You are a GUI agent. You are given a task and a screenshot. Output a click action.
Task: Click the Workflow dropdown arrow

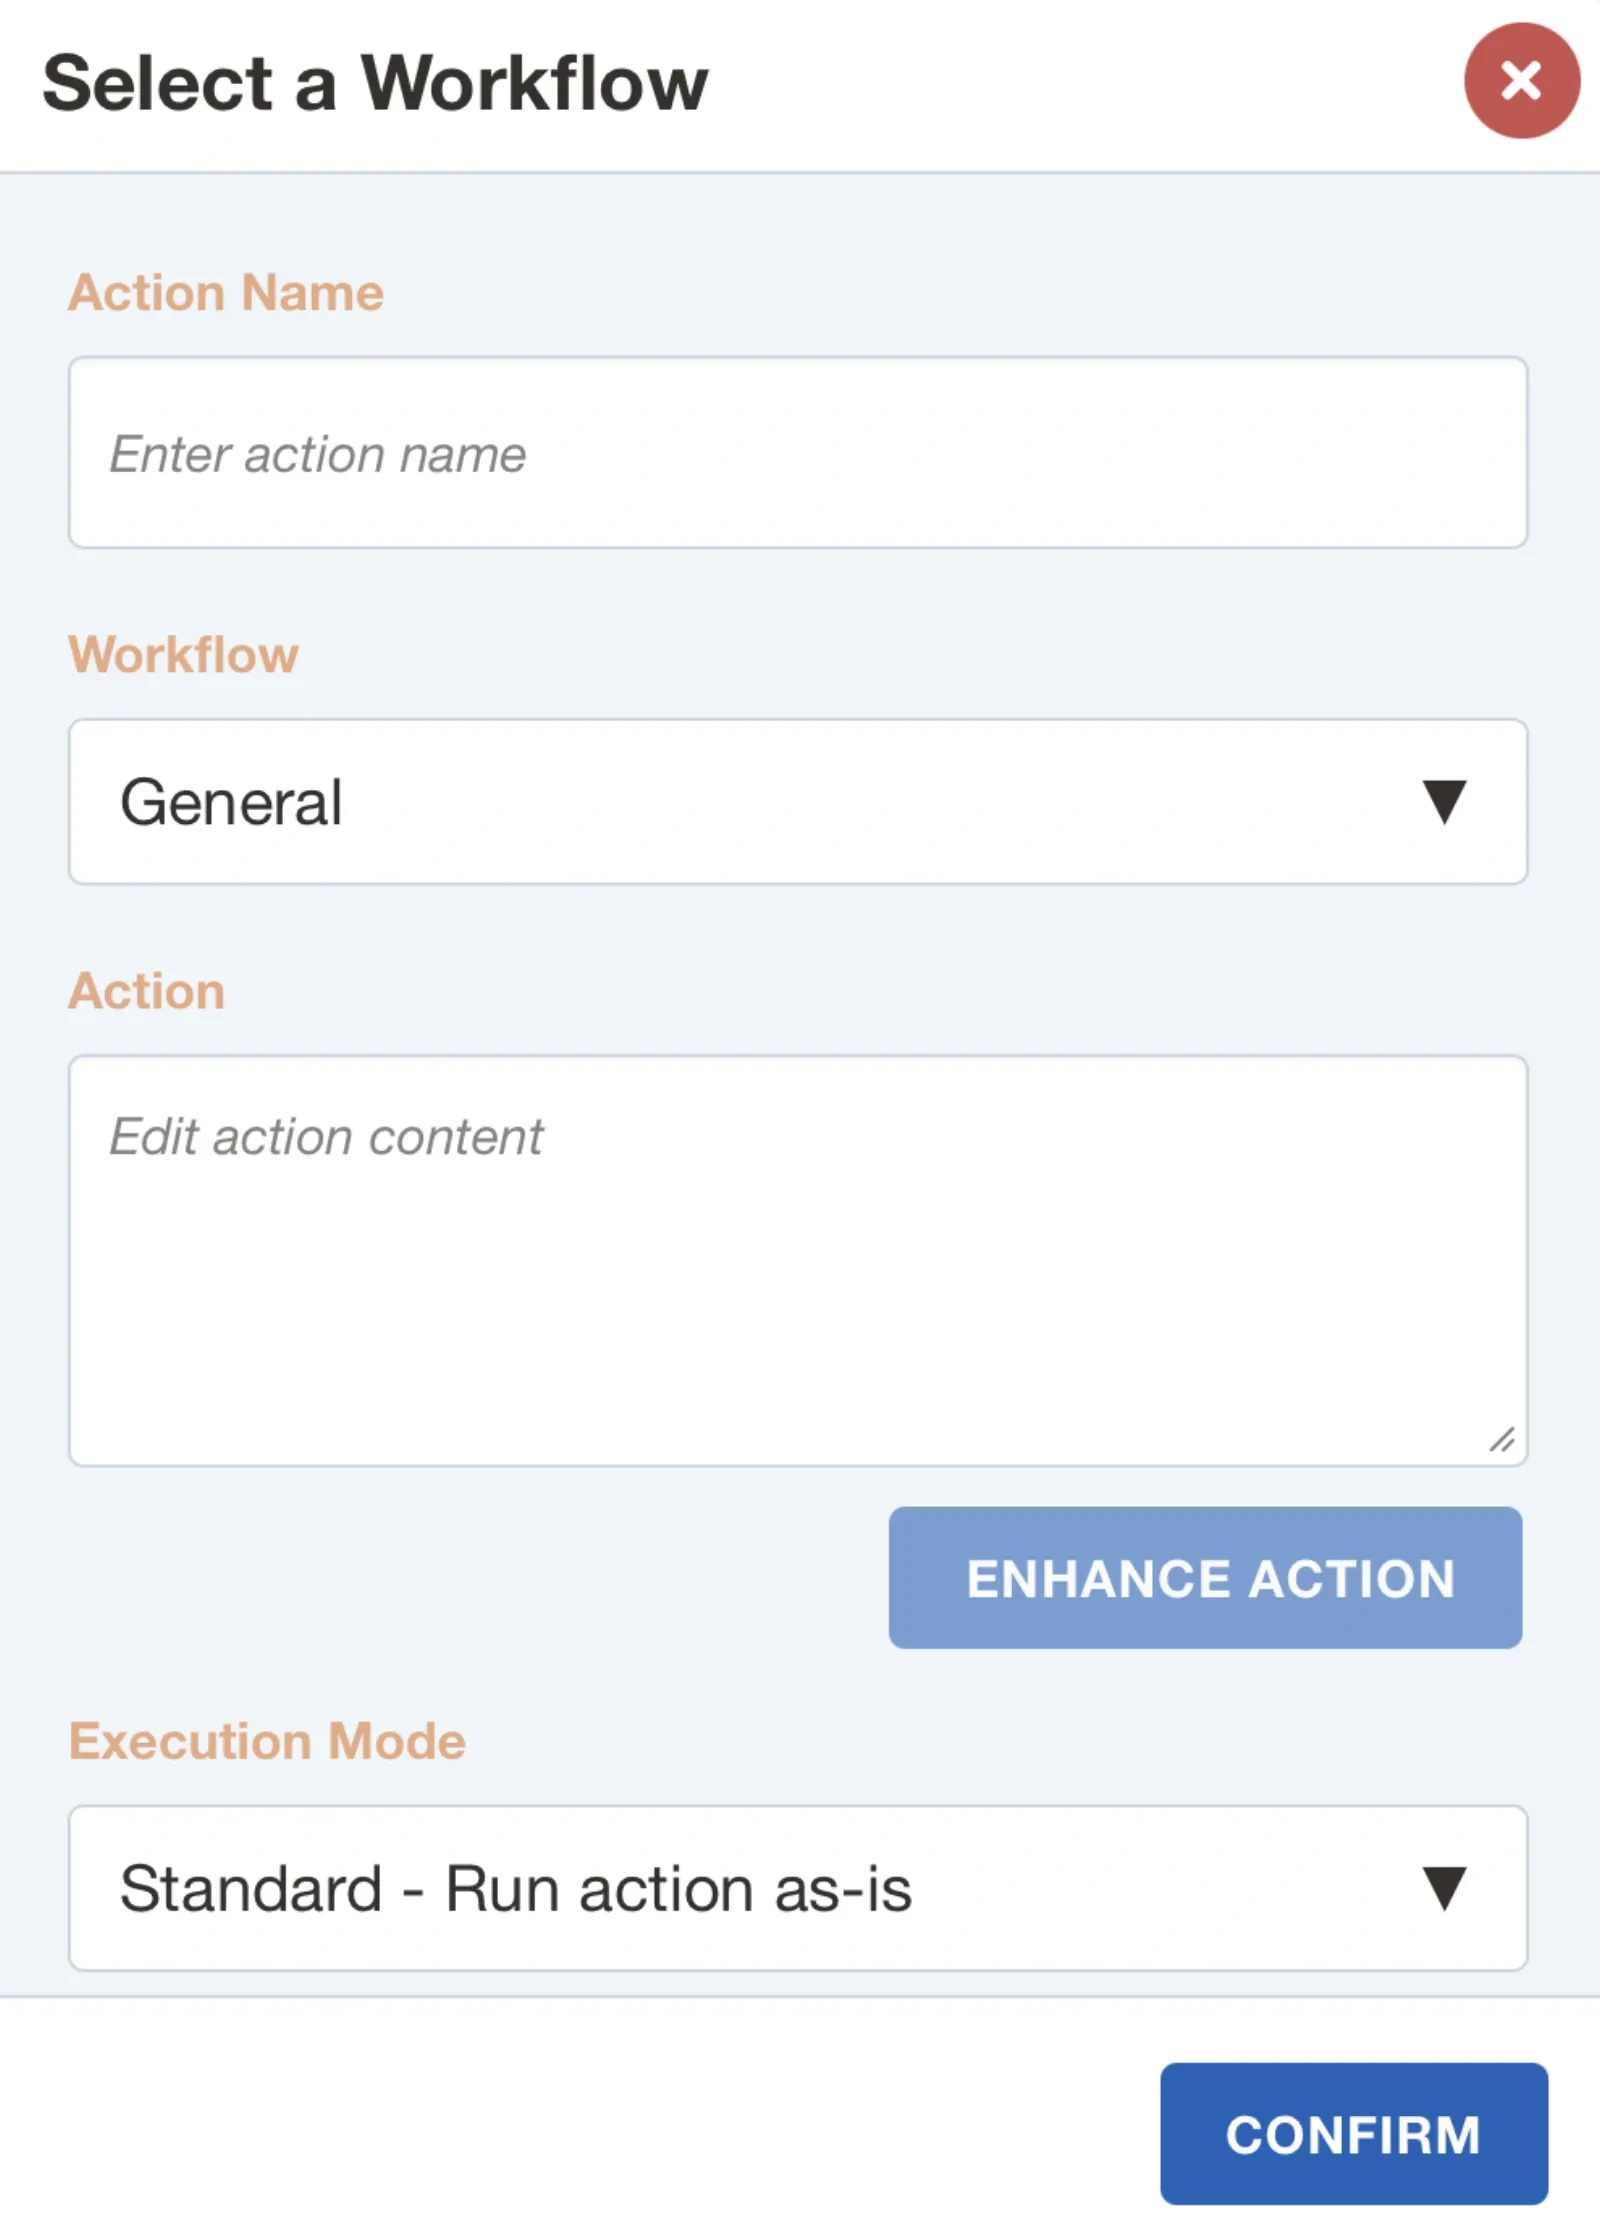point(1442,800)
